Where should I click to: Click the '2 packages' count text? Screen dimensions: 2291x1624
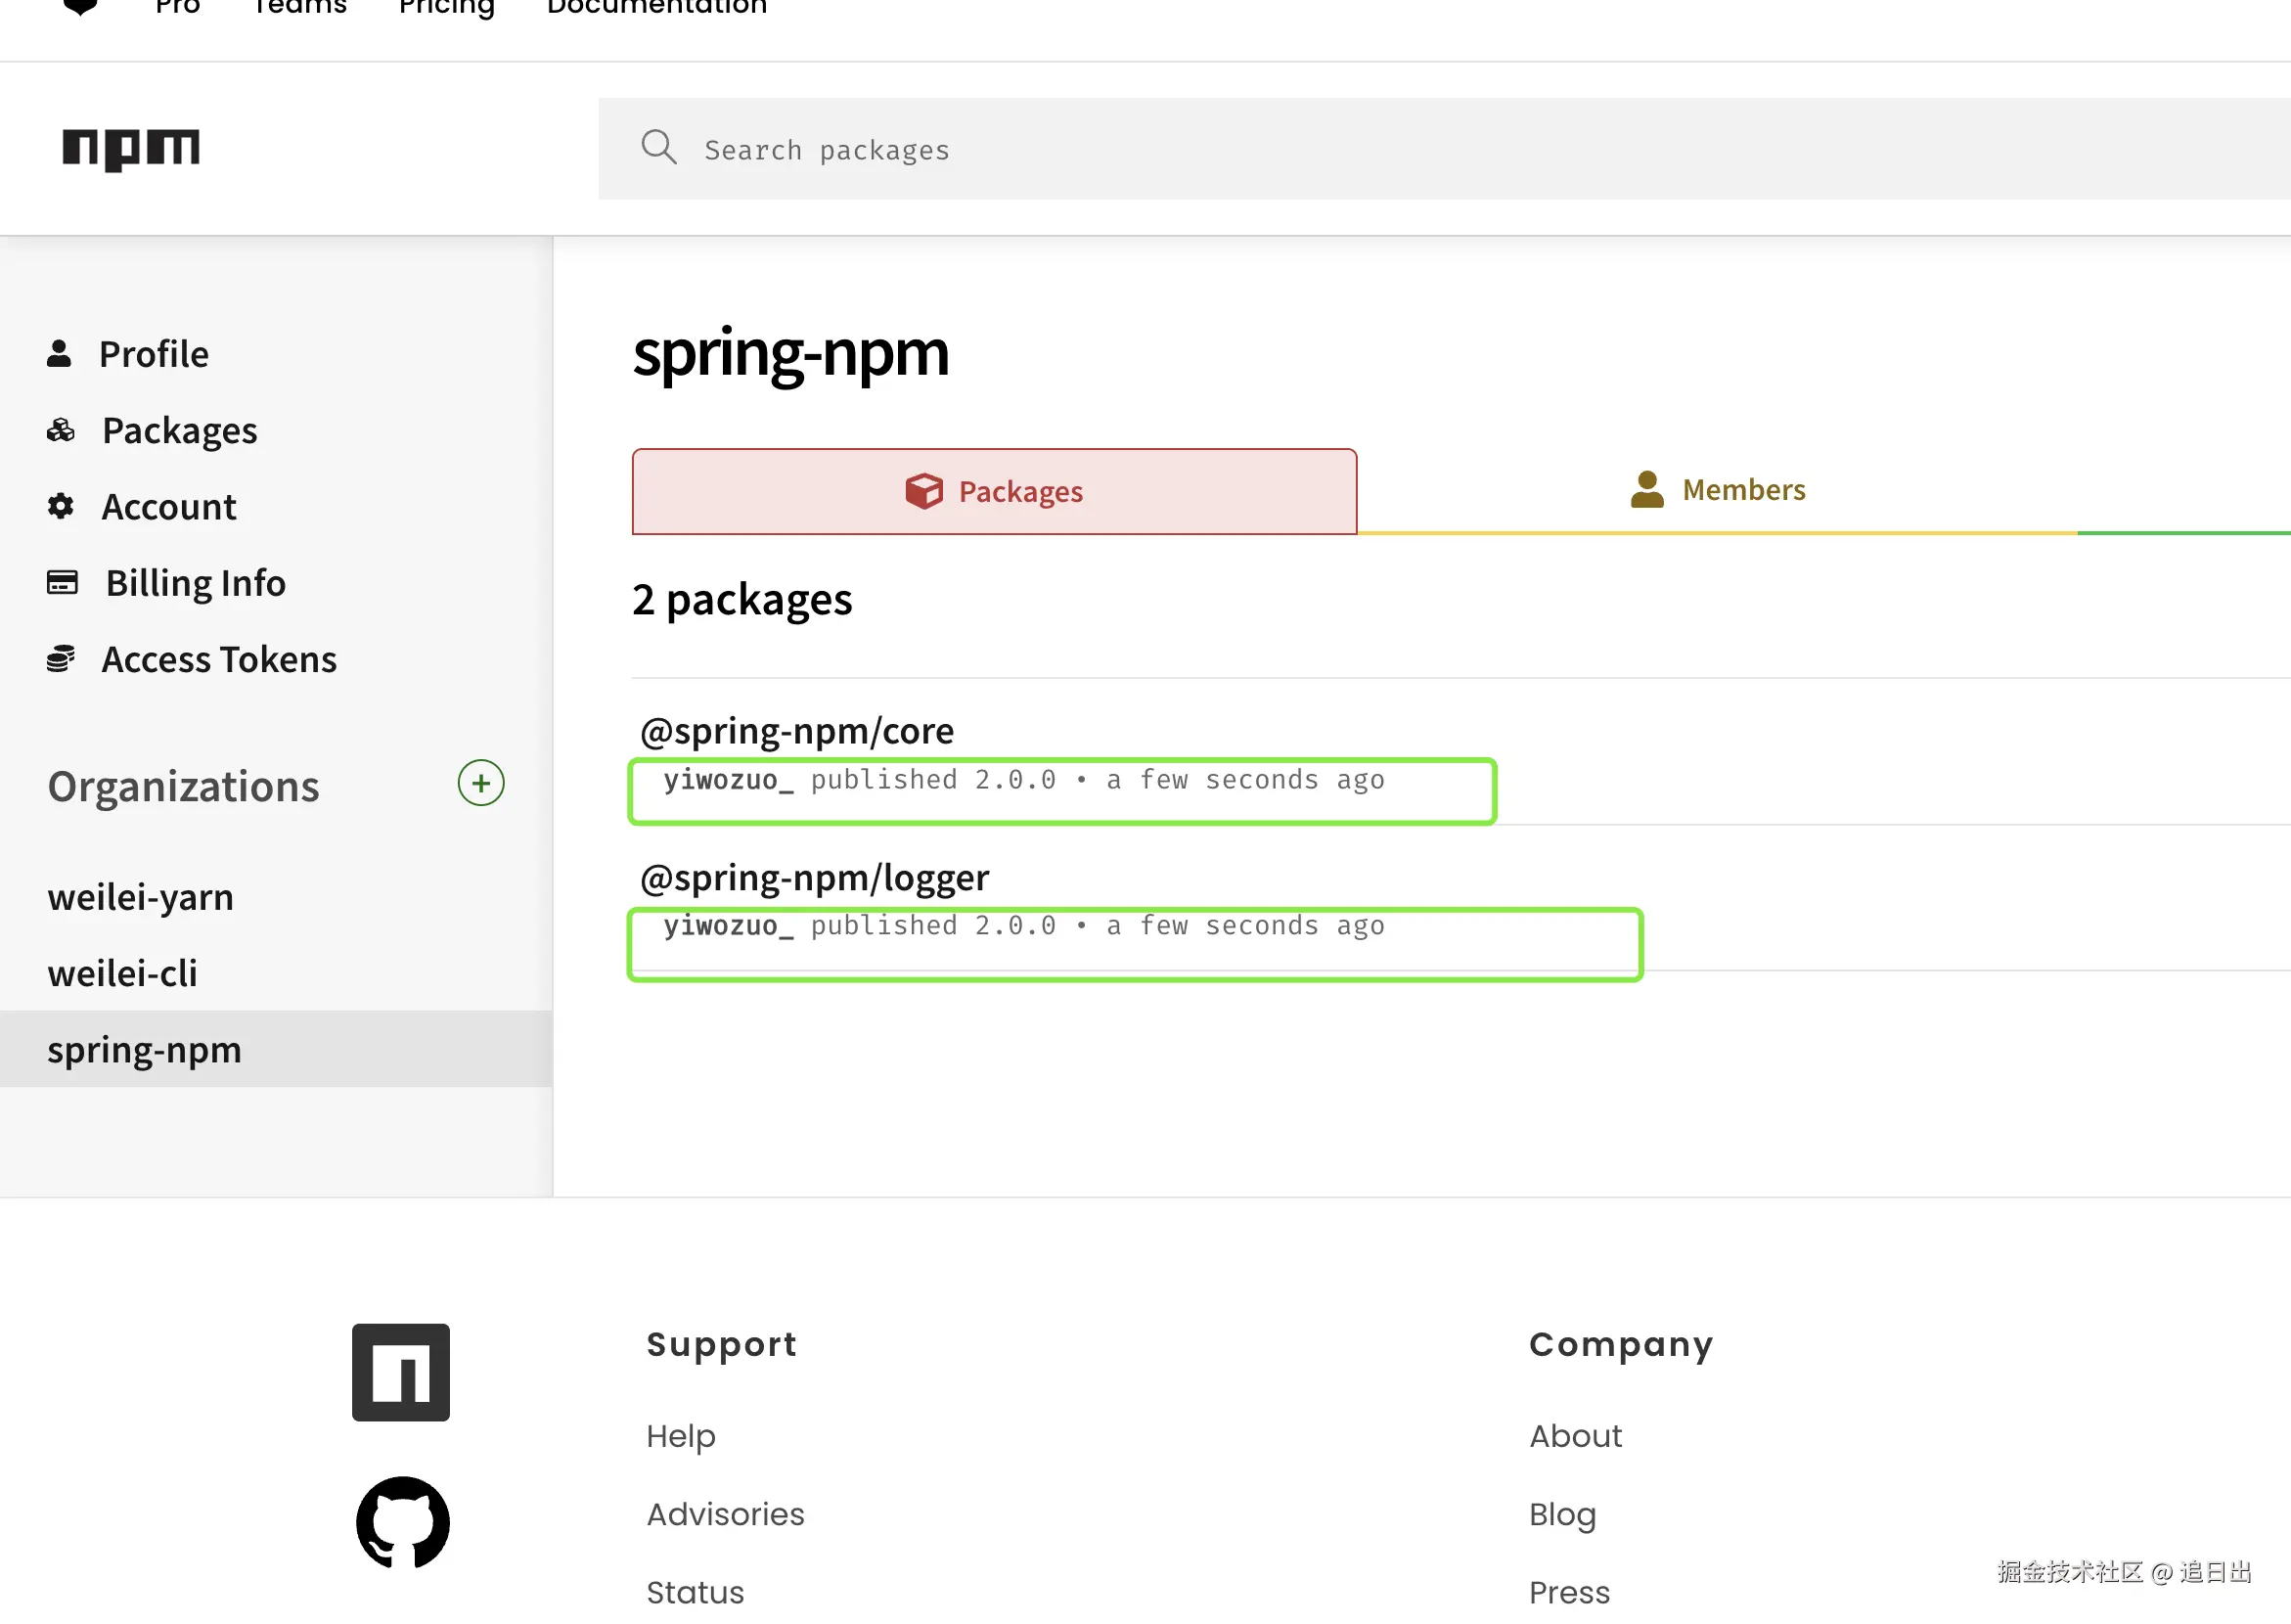[742, 600]
